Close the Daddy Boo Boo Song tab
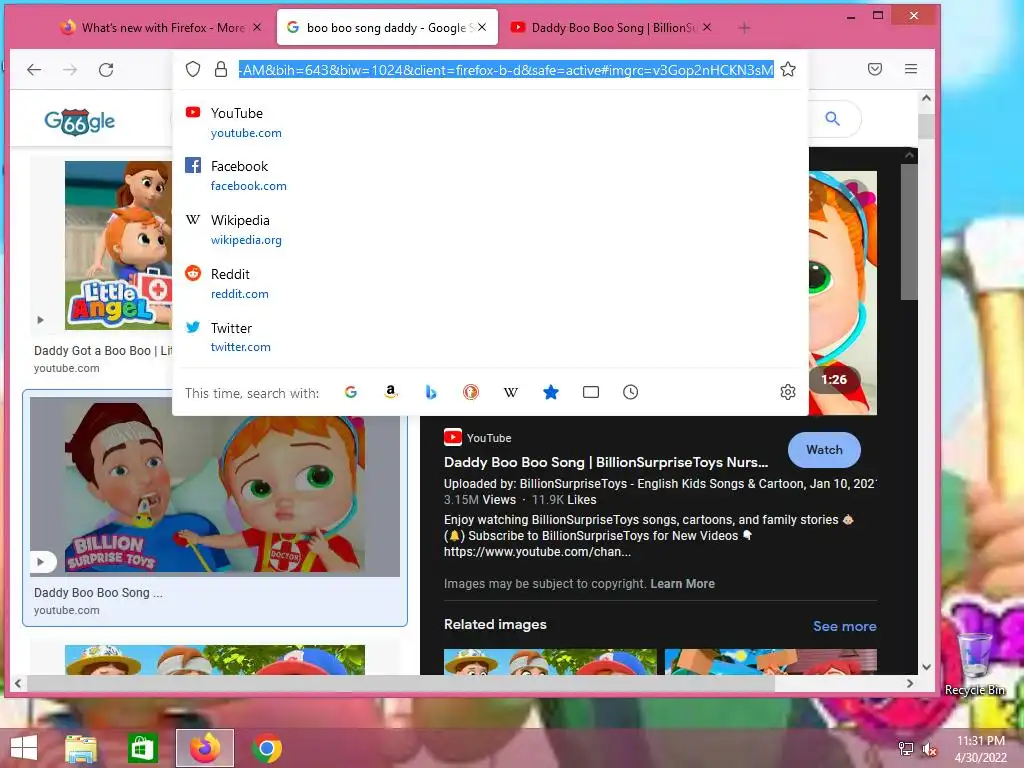 [707, 27]
